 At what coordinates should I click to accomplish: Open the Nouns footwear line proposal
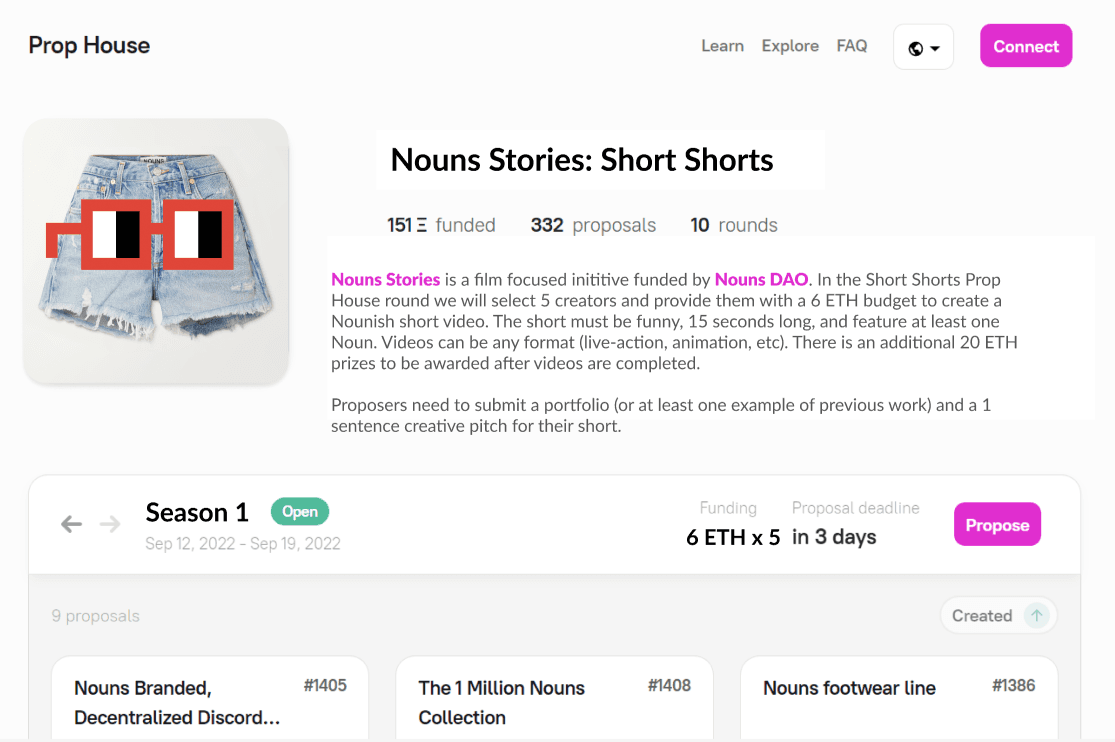pyautogui.click(x=849, y=688)
